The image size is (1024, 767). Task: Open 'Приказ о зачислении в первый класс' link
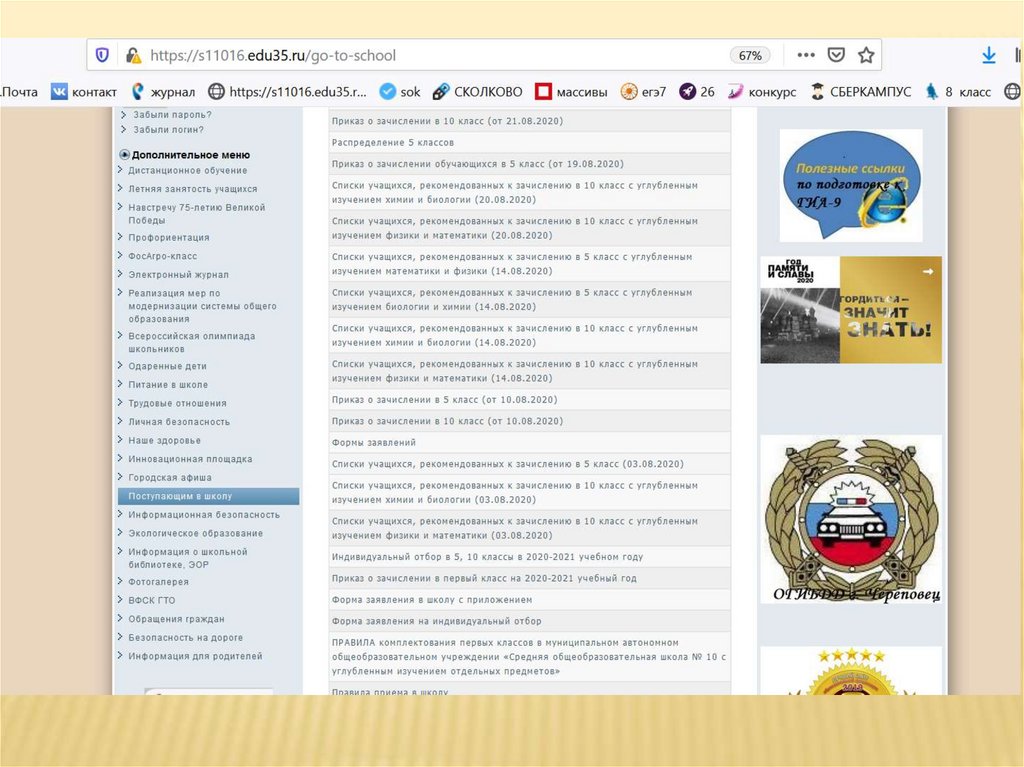484,579
